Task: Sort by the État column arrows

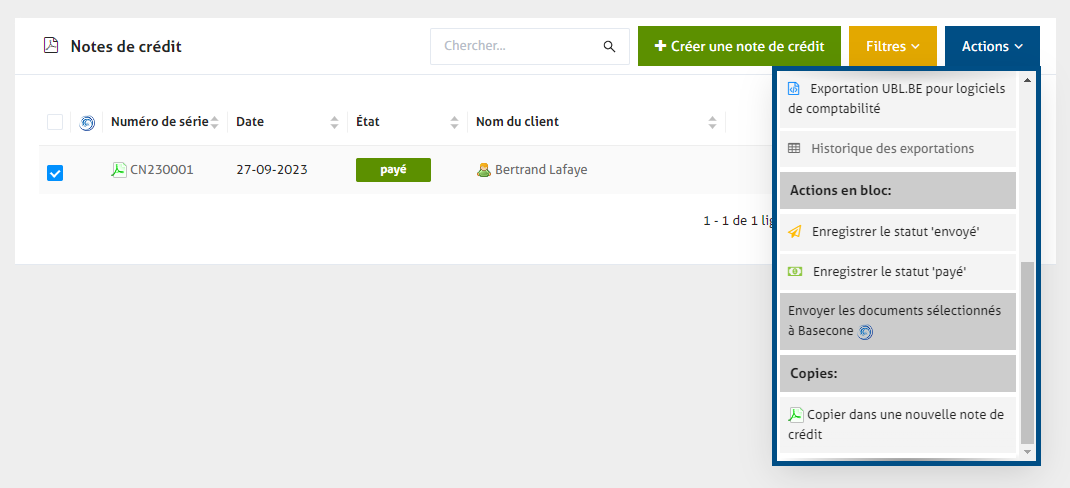Action: point(455,123)
